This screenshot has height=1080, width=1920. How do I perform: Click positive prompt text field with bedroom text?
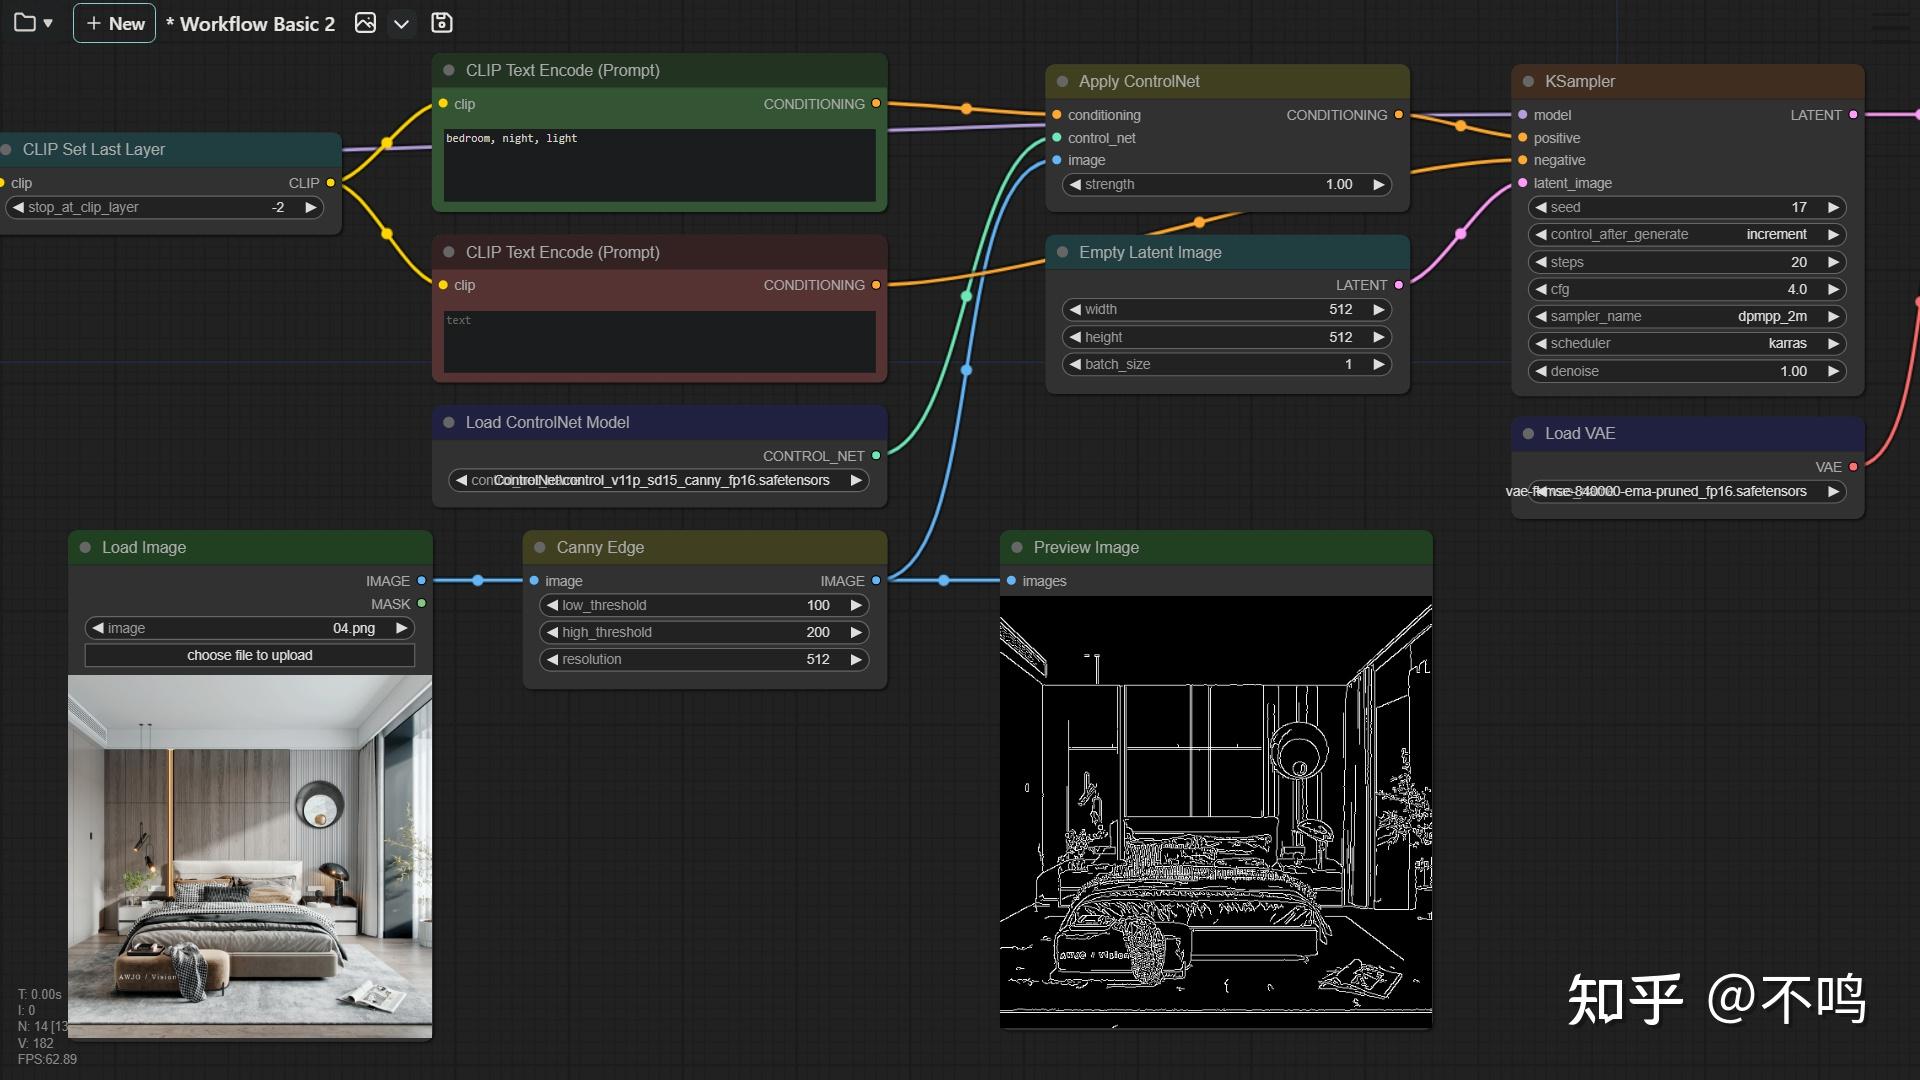point(659,165)
